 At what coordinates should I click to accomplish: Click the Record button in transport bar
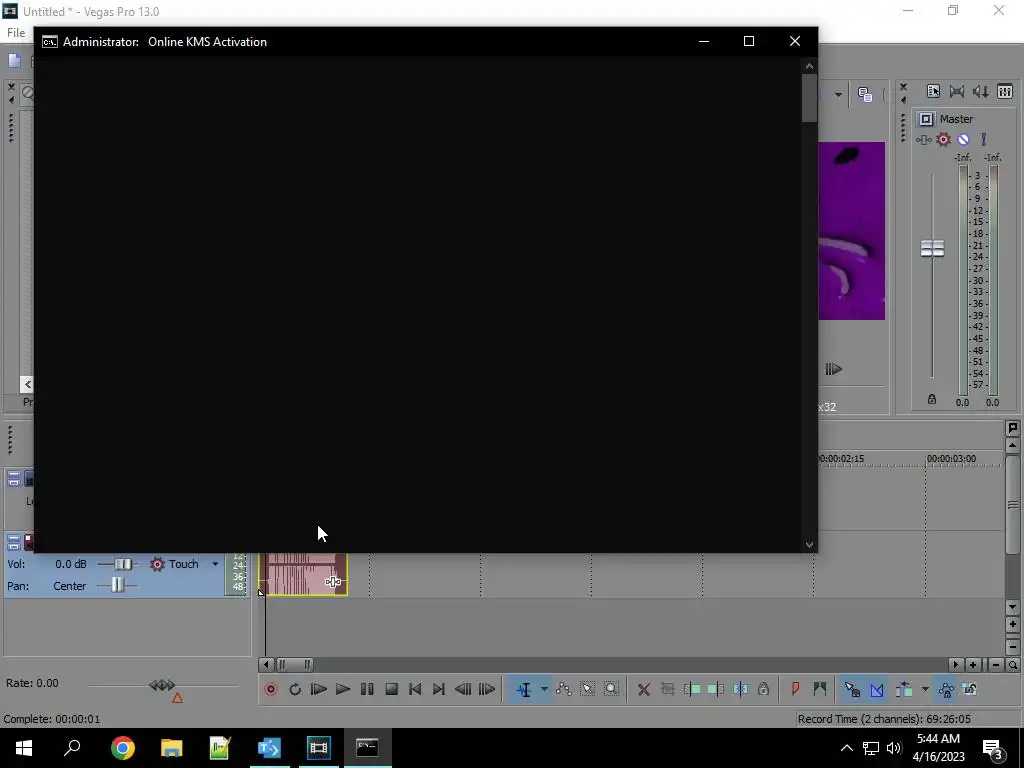pyautogui.click(x=270, y=689)
